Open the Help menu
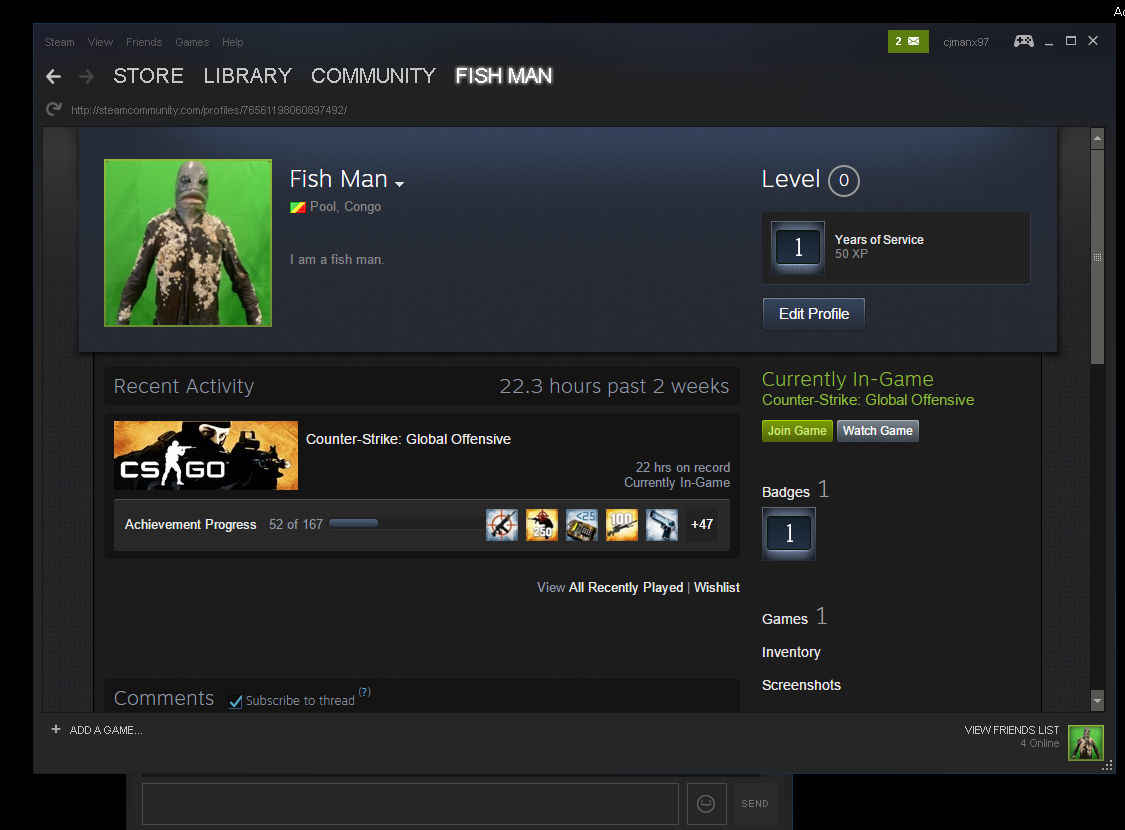Screen dimensions: 1125x830 coord(232,42)
